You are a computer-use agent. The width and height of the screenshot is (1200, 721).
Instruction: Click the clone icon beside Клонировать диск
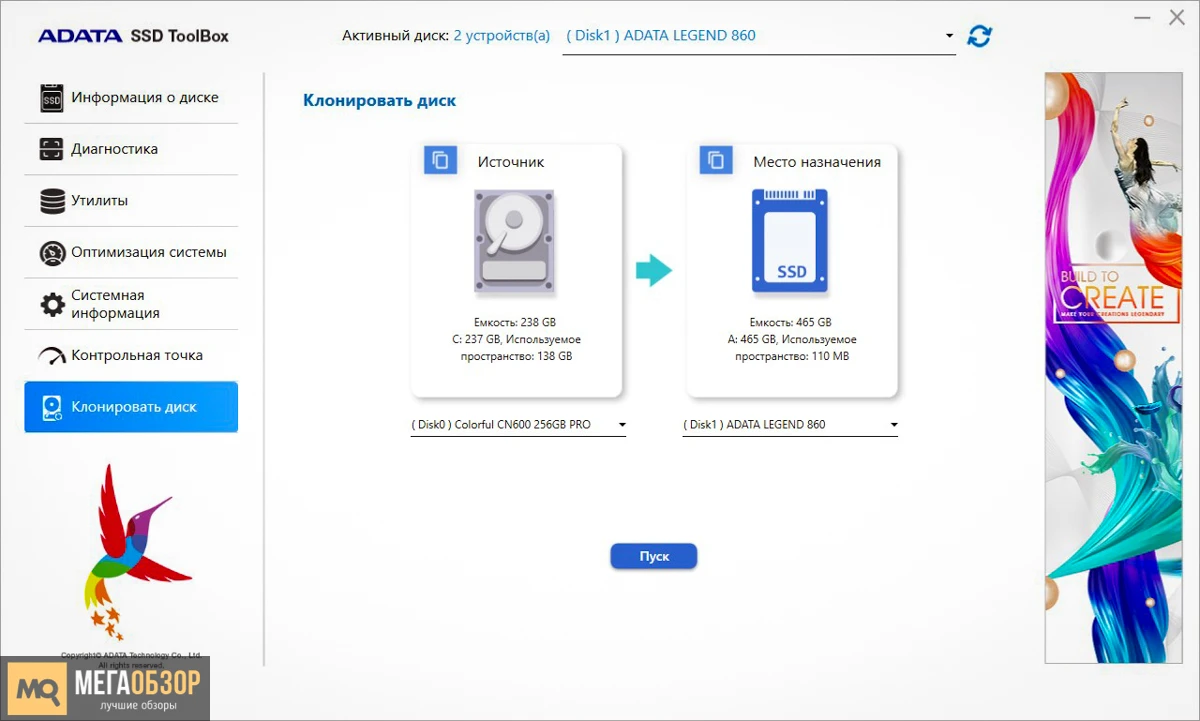(x=52, y=407)
